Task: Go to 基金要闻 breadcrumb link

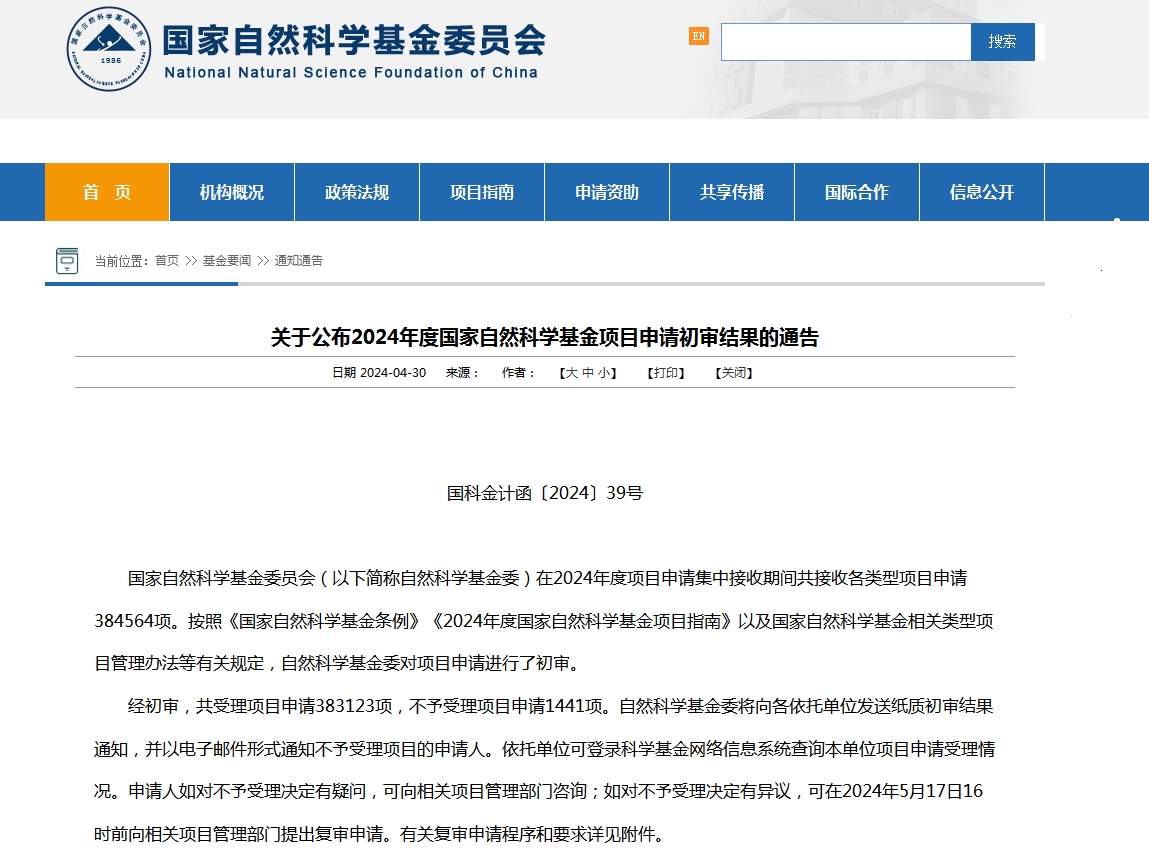Action: [x=226, y=260]
